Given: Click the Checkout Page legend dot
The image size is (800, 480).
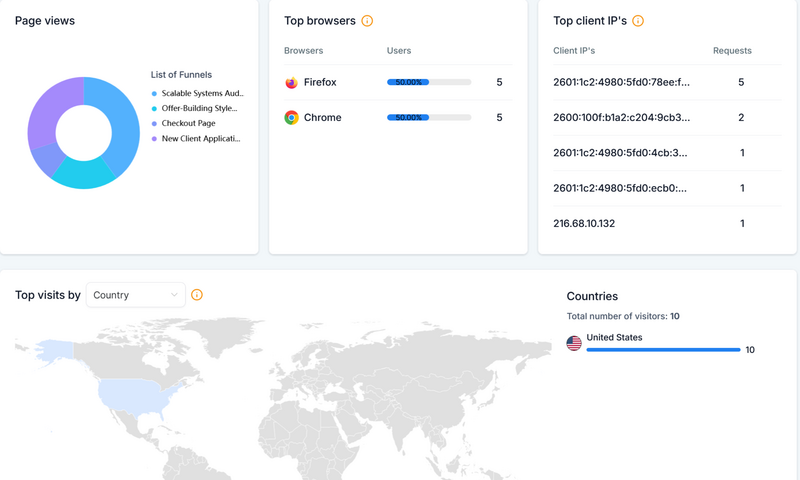Looking at the screenshot, I should tap(154, 123).
